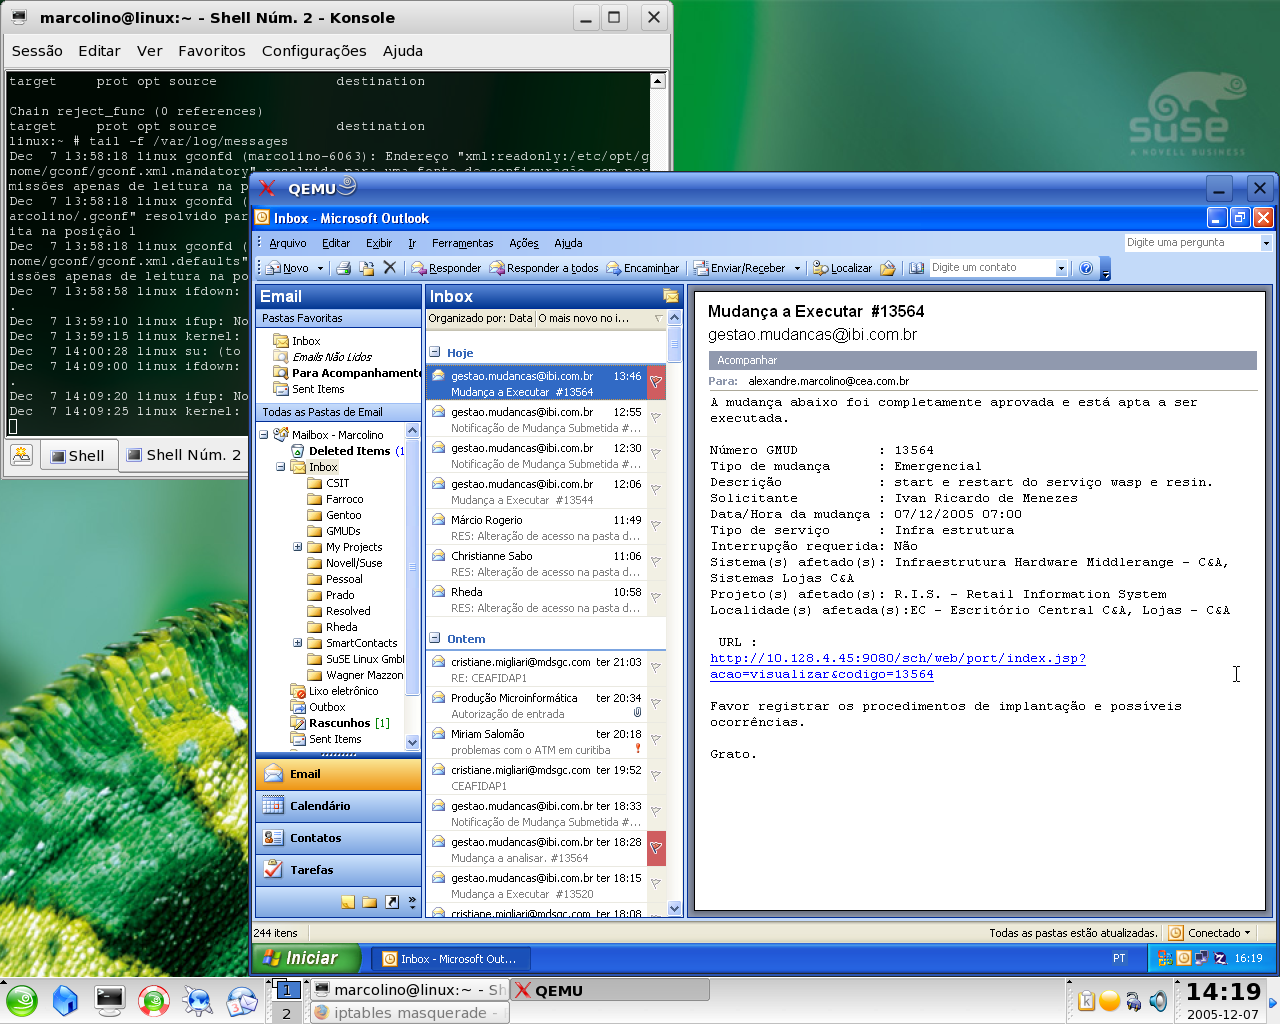
Task: Open the Address Book icon
Action: click(x=916, y=268)
